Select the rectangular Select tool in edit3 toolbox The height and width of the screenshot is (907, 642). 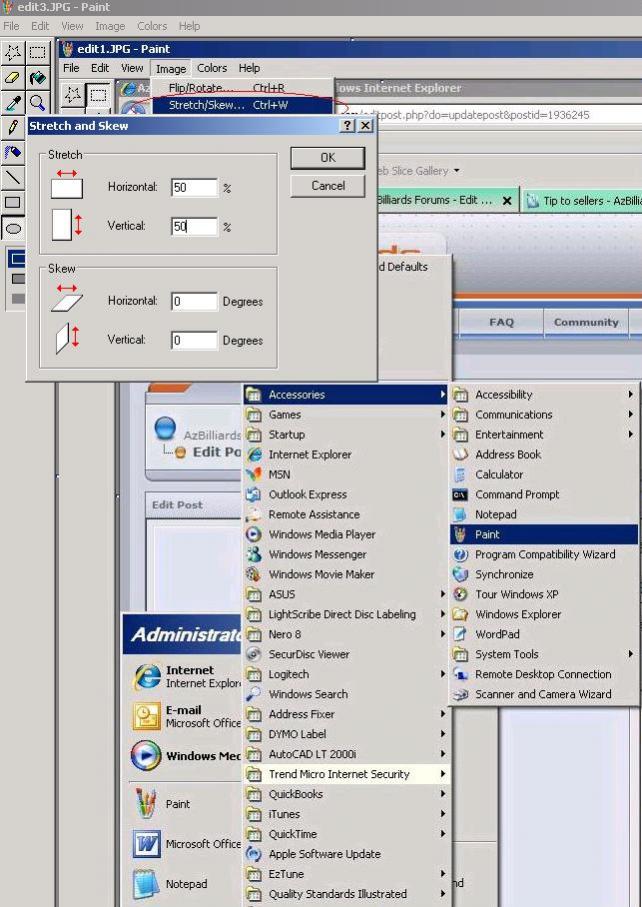coord(38,53)
